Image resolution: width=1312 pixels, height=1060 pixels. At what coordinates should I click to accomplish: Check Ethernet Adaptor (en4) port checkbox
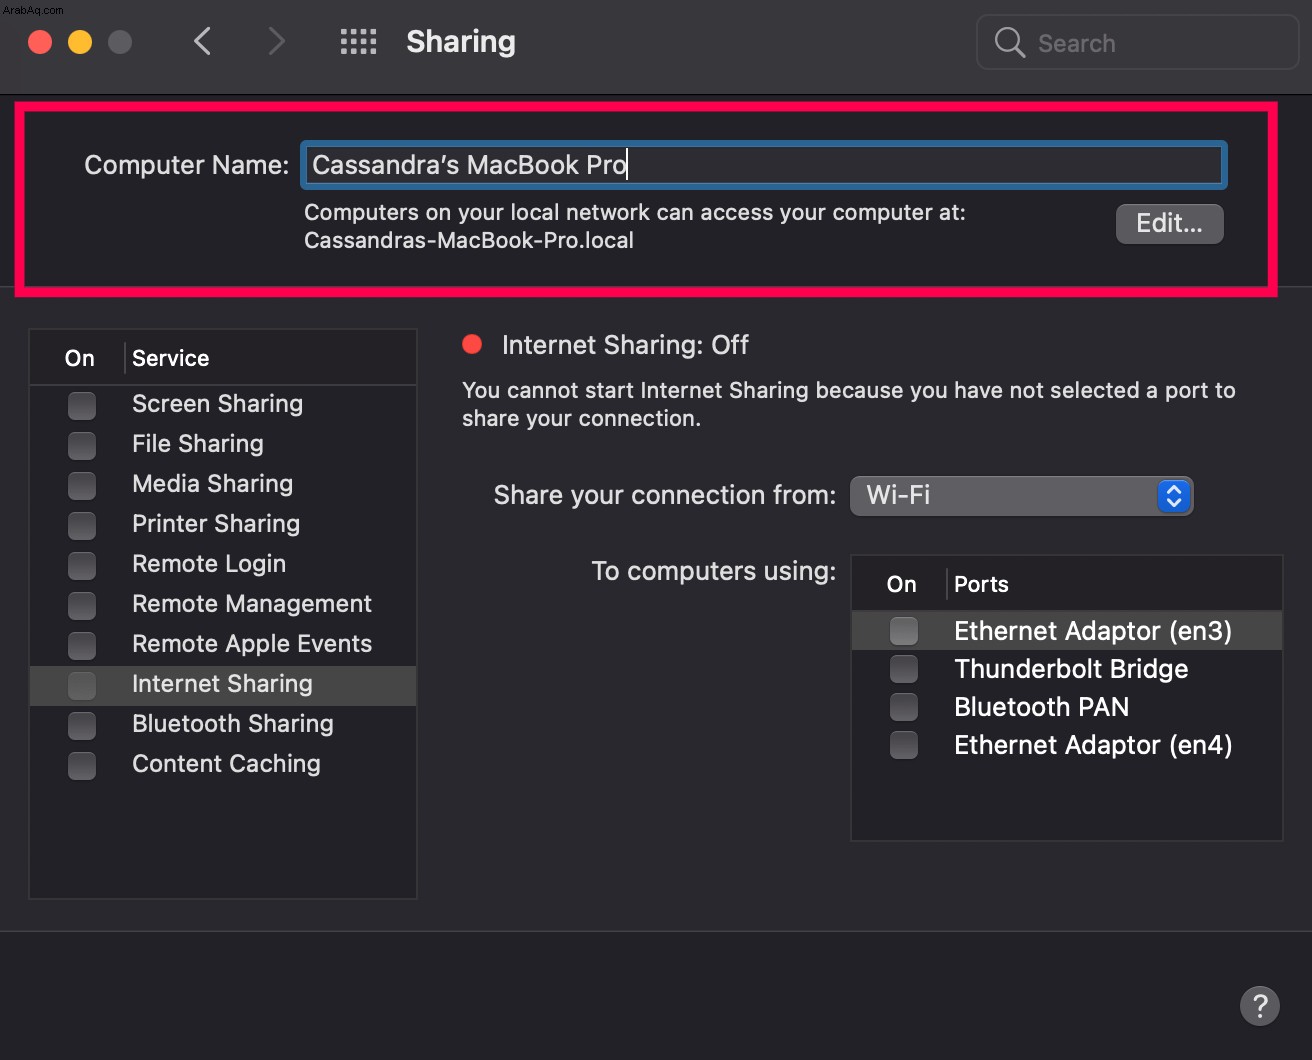[x=904, y=745]
